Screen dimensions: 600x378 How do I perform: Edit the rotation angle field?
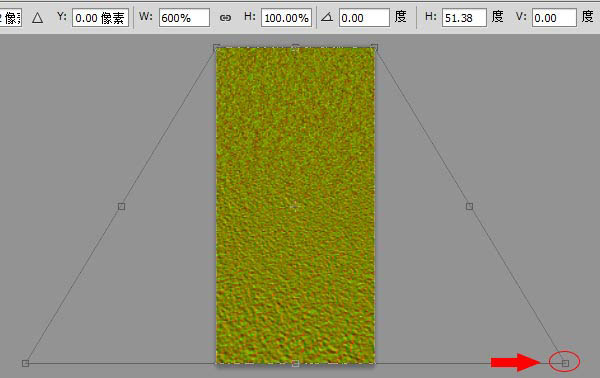[364, 18]
